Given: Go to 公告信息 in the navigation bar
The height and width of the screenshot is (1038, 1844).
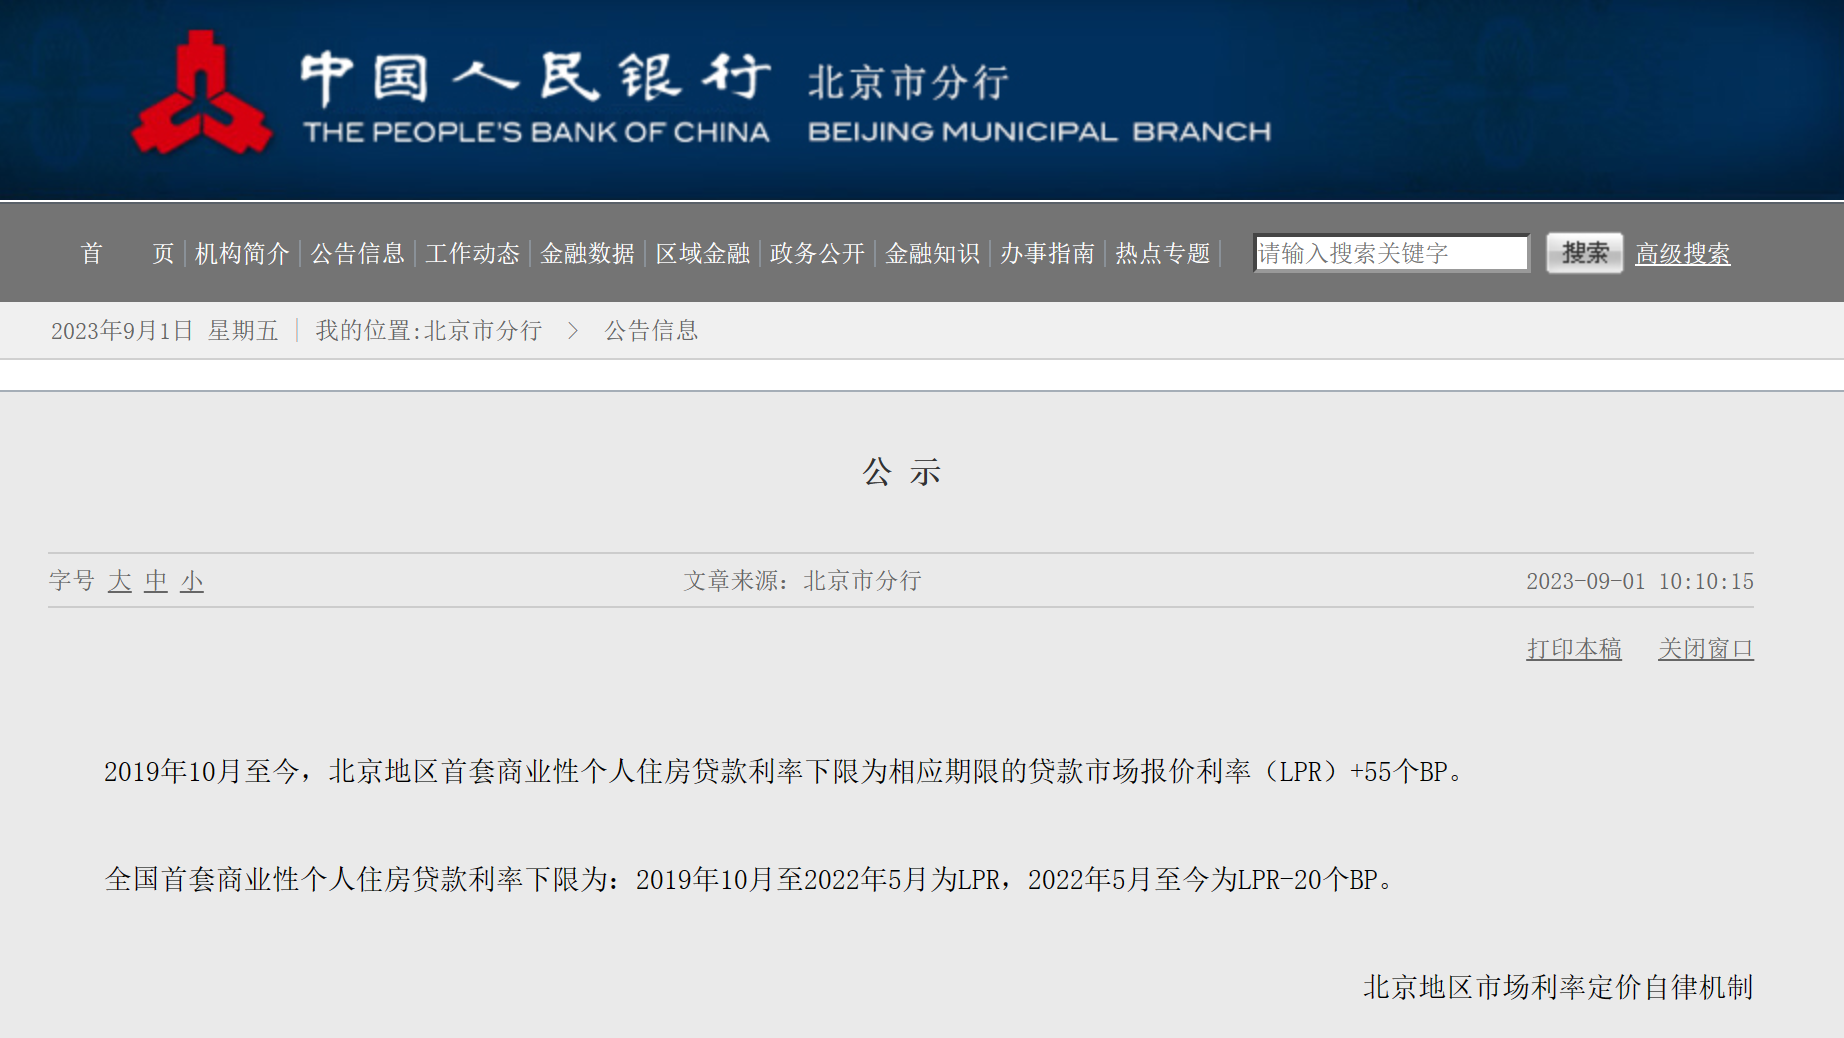Looking at the screenshot, I should coord(357,254).
